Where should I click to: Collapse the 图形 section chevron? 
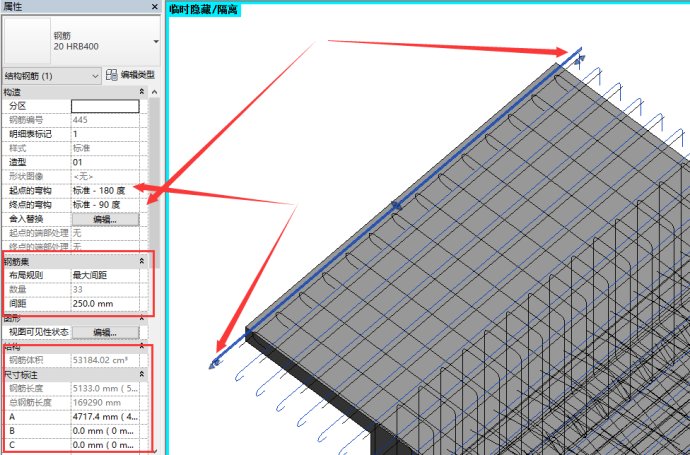click(x=141, y=318)
